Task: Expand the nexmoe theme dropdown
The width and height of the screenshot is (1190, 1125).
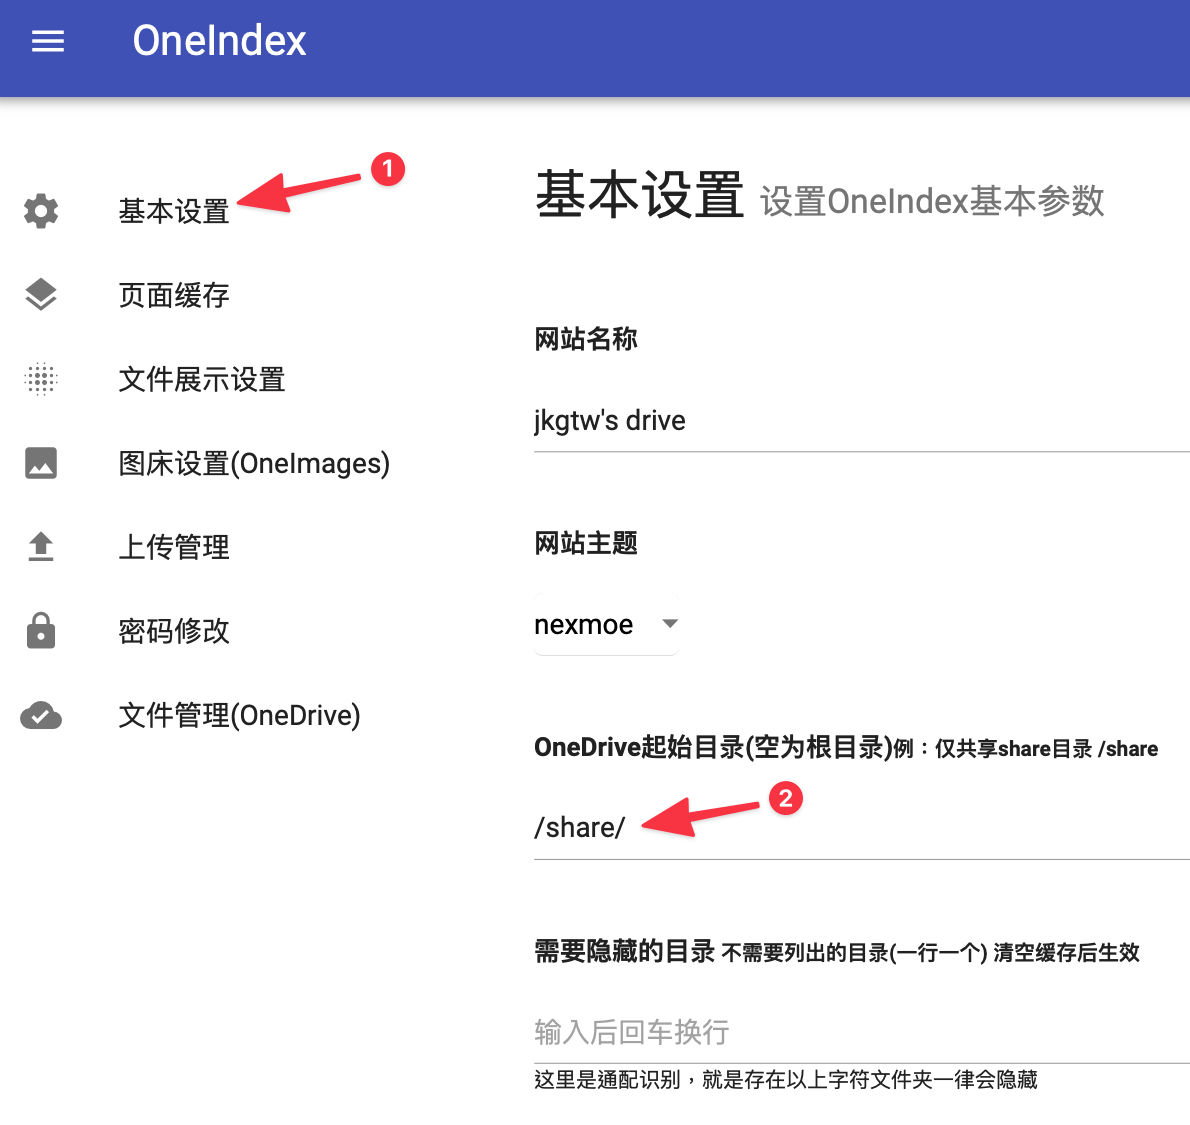Action: pos(606,624)
